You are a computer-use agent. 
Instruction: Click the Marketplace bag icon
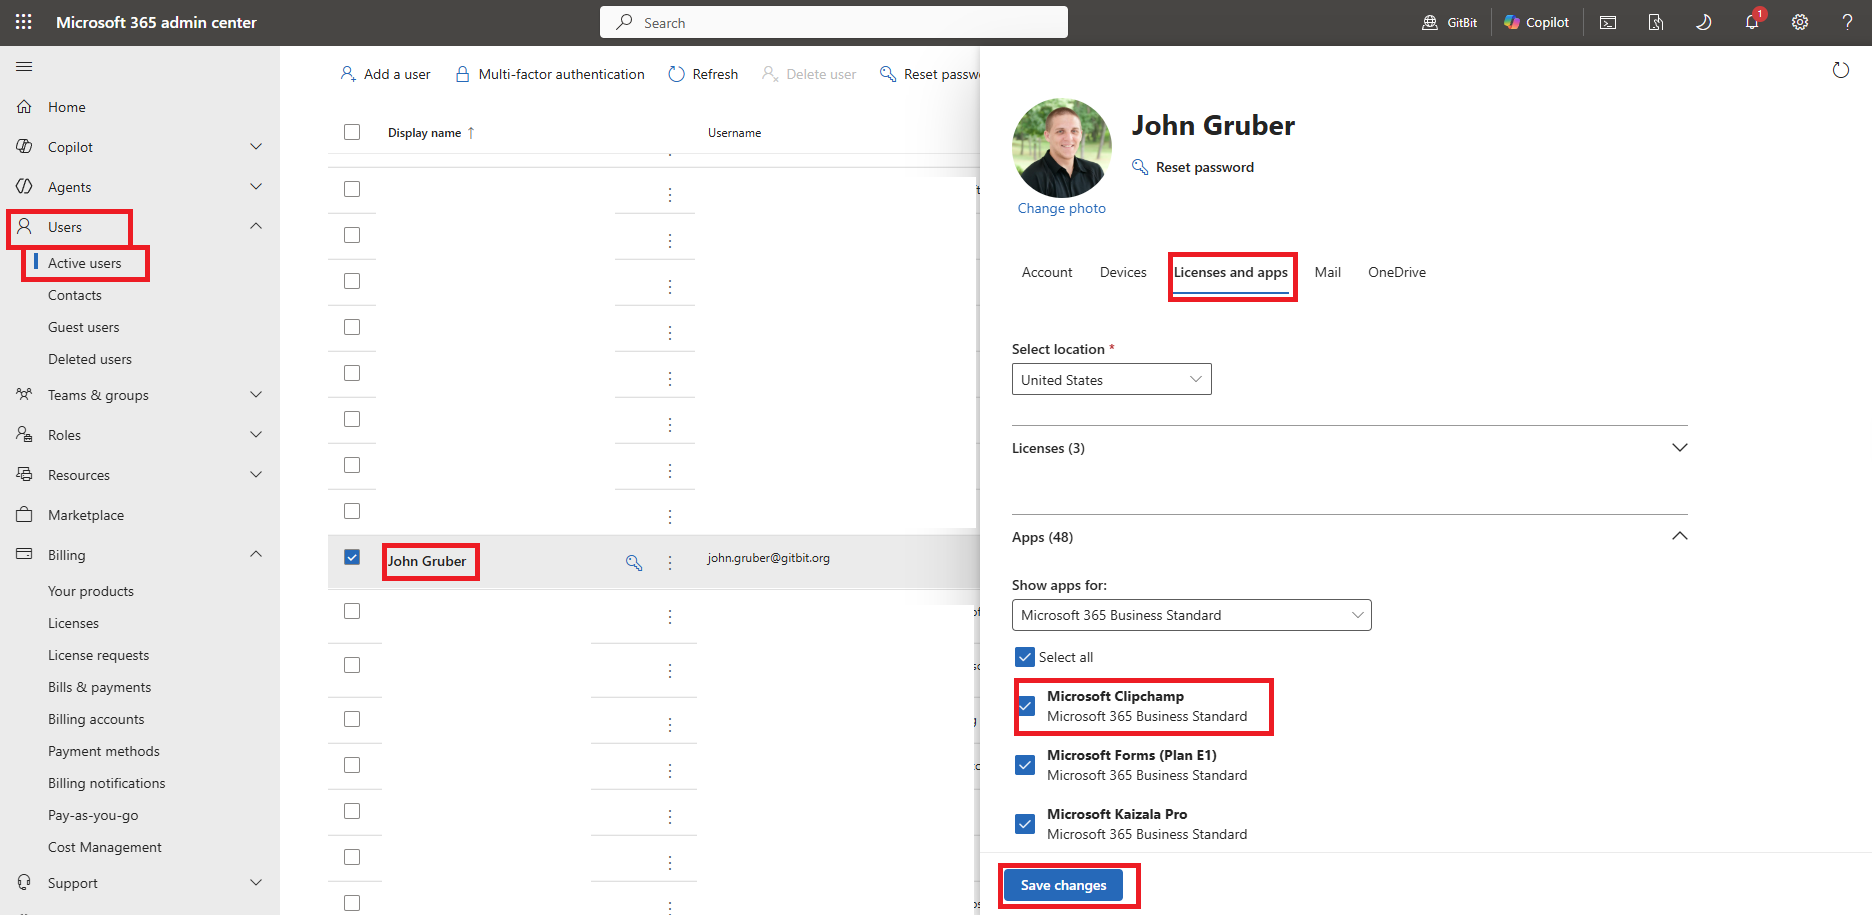click(x=24, y=514)
